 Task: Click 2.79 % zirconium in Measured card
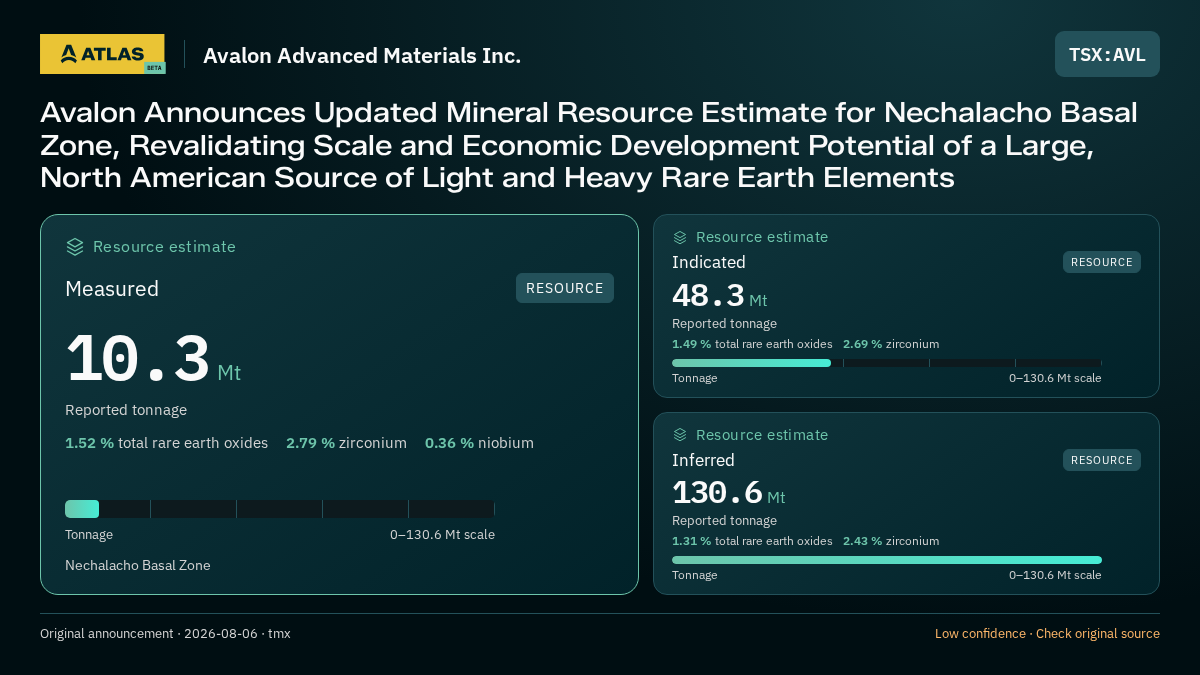(x=346, y=443)
